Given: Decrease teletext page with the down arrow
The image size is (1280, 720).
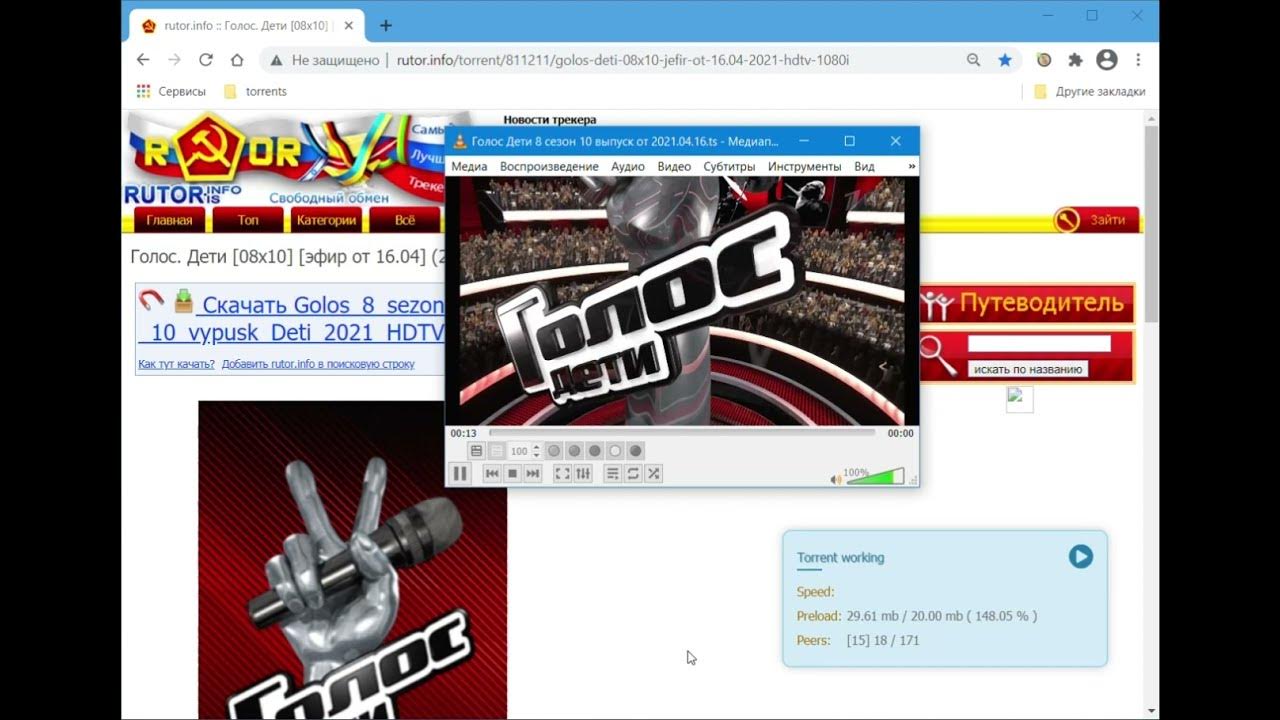Looking at the screenshot, I should (536, 455).
